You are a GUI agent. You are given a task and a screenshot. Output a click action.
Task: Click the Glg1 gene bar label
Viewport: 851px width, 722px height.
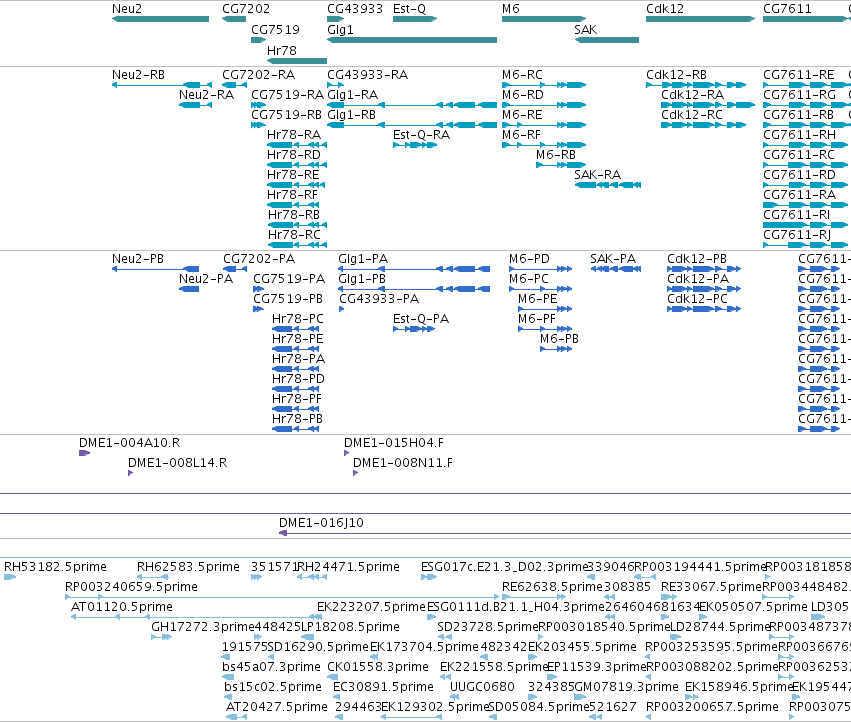tap(340, 29)
